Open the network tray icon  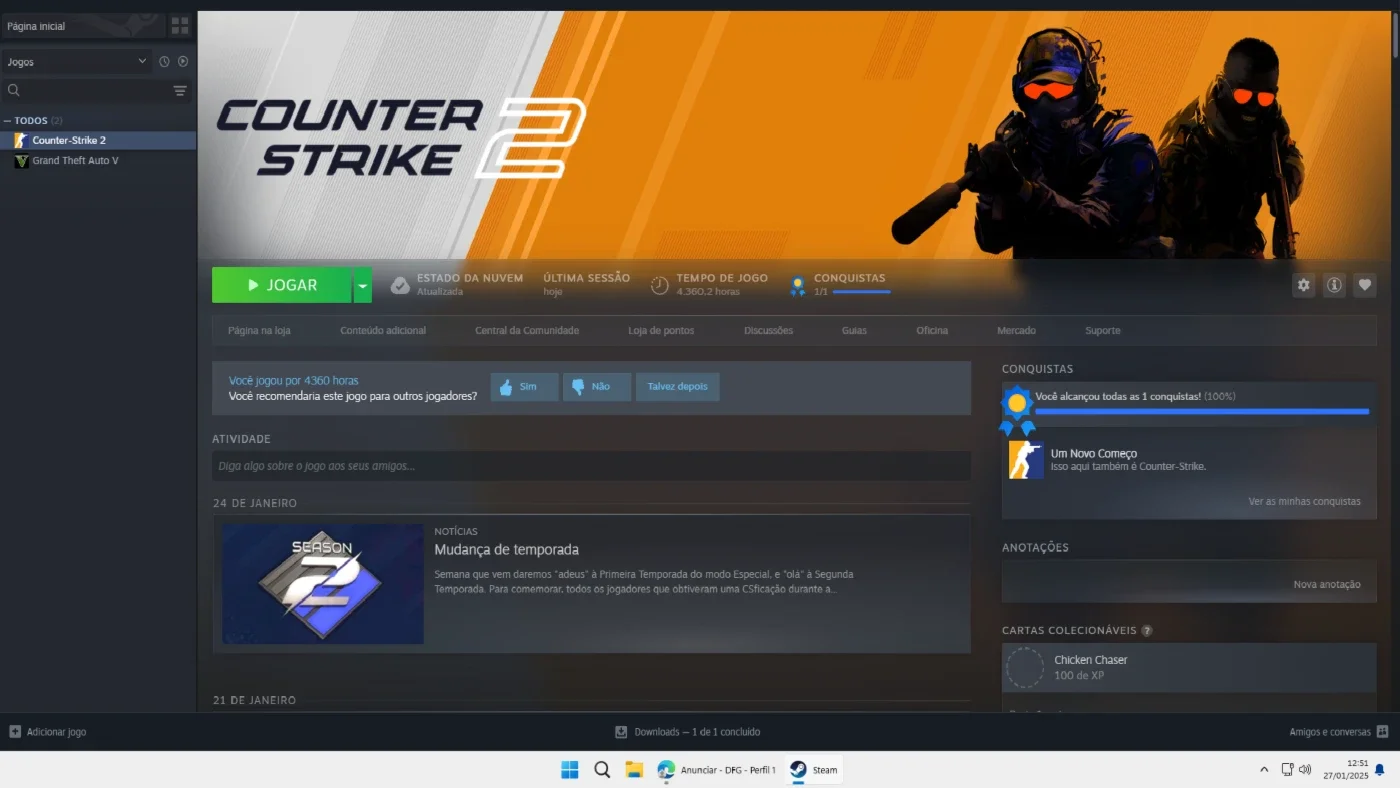coord(1287,770)
